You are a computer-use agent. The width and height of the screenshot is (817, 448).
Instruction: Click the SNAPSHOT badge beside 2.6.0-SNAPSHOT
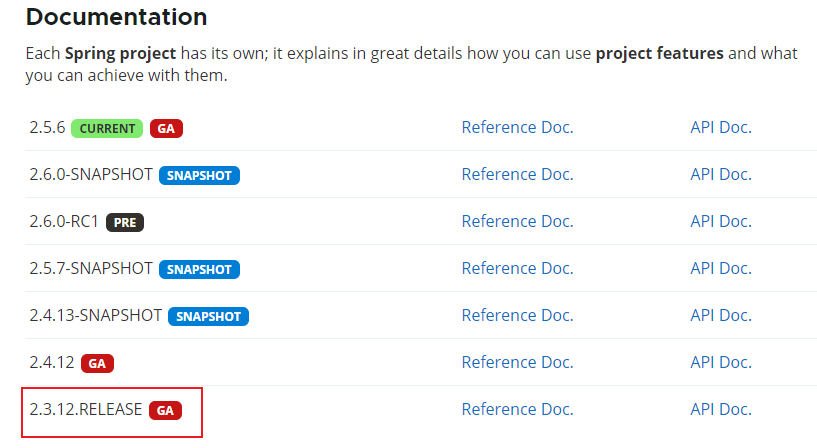[x=199, y=176]
